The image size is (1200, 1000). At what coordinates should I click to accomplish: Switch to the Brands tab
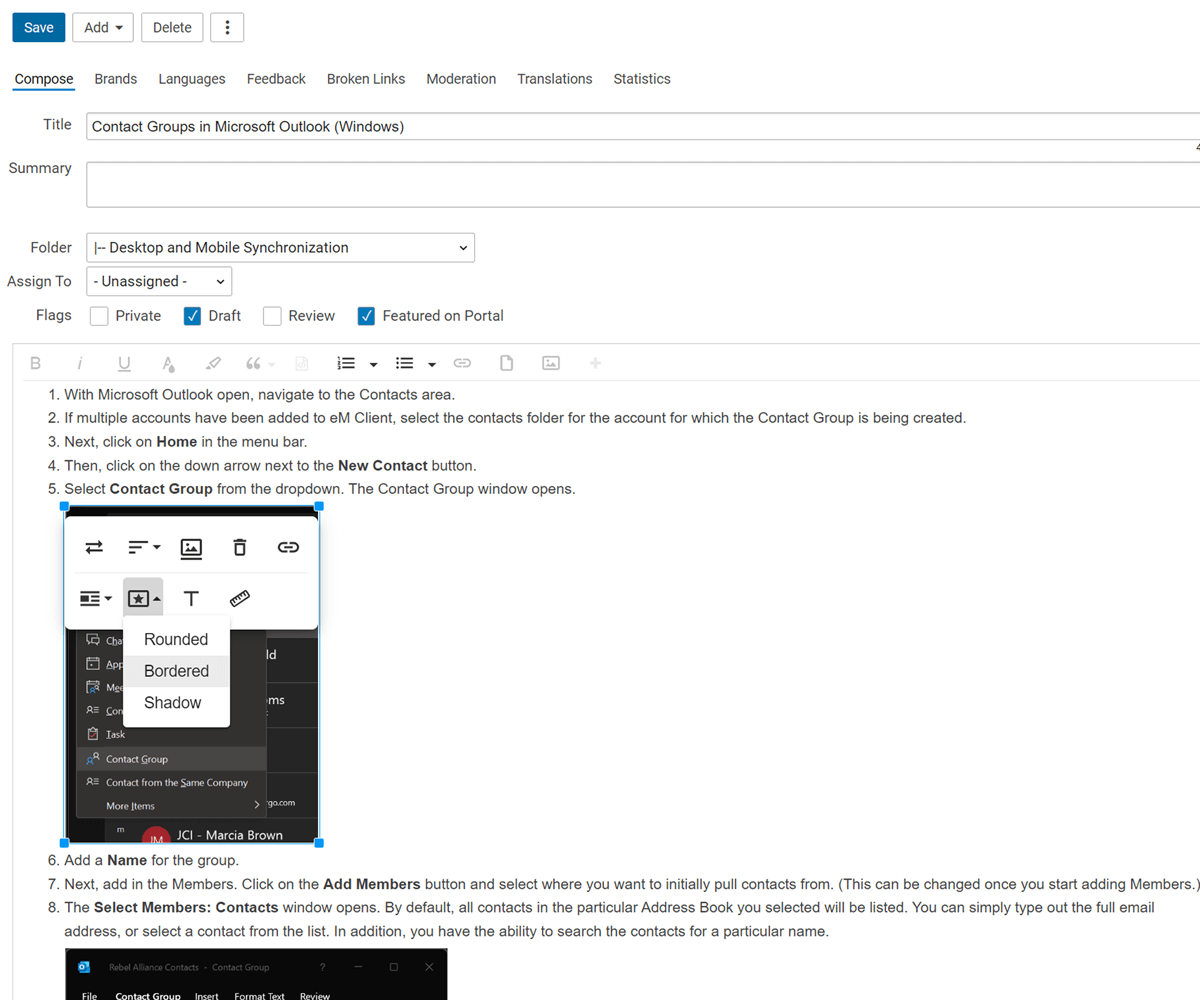pos(116,79)
